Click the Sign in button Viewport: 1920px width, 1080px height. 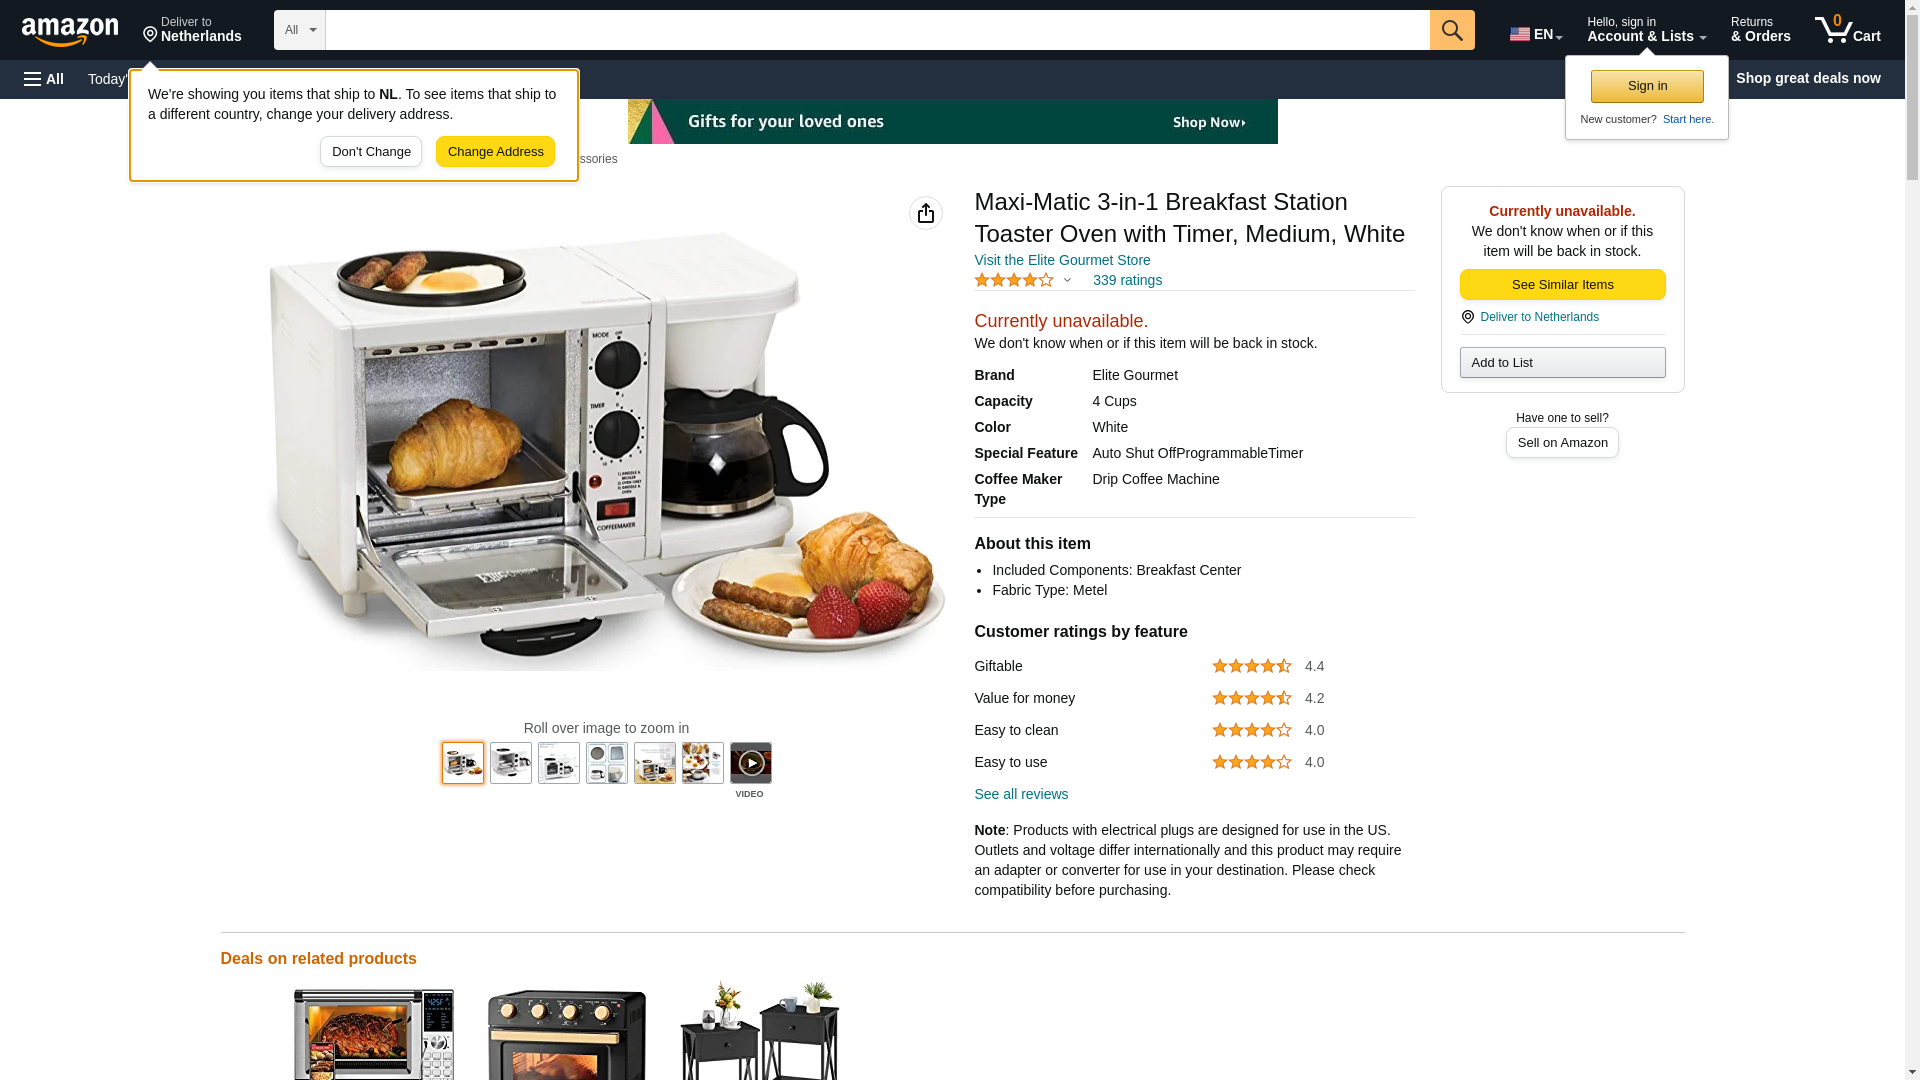coord(1647,86)
